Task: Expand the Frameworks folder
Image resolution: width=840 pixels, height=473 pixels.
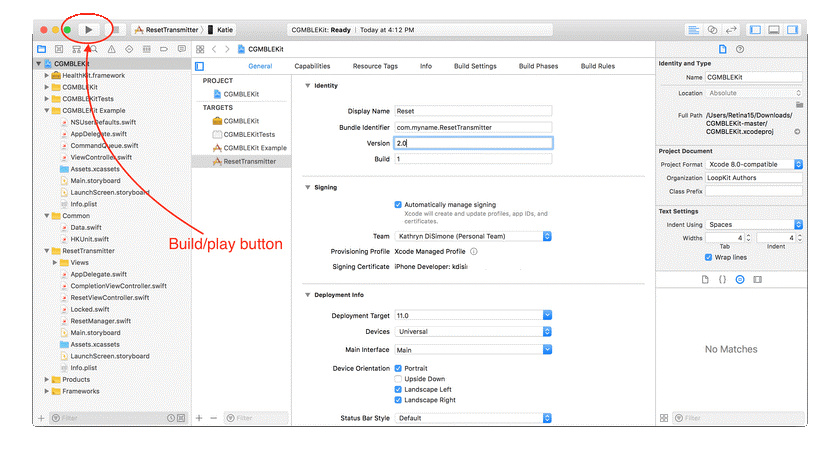Action: tap(47, 392)
